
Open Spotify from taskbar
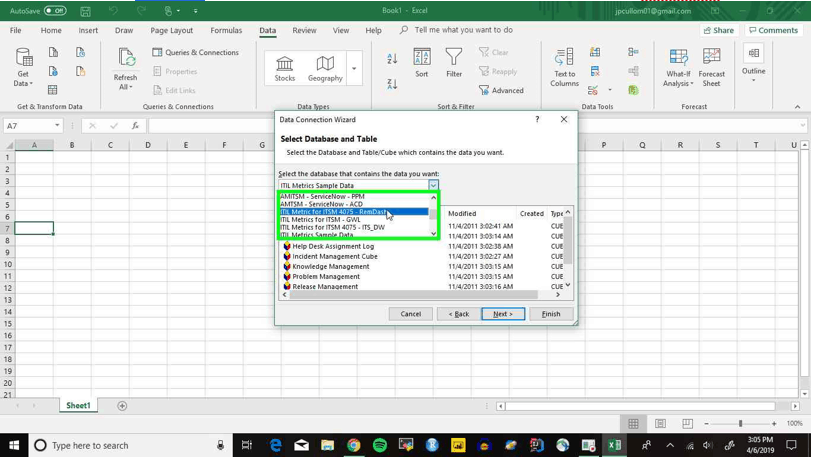380,445
